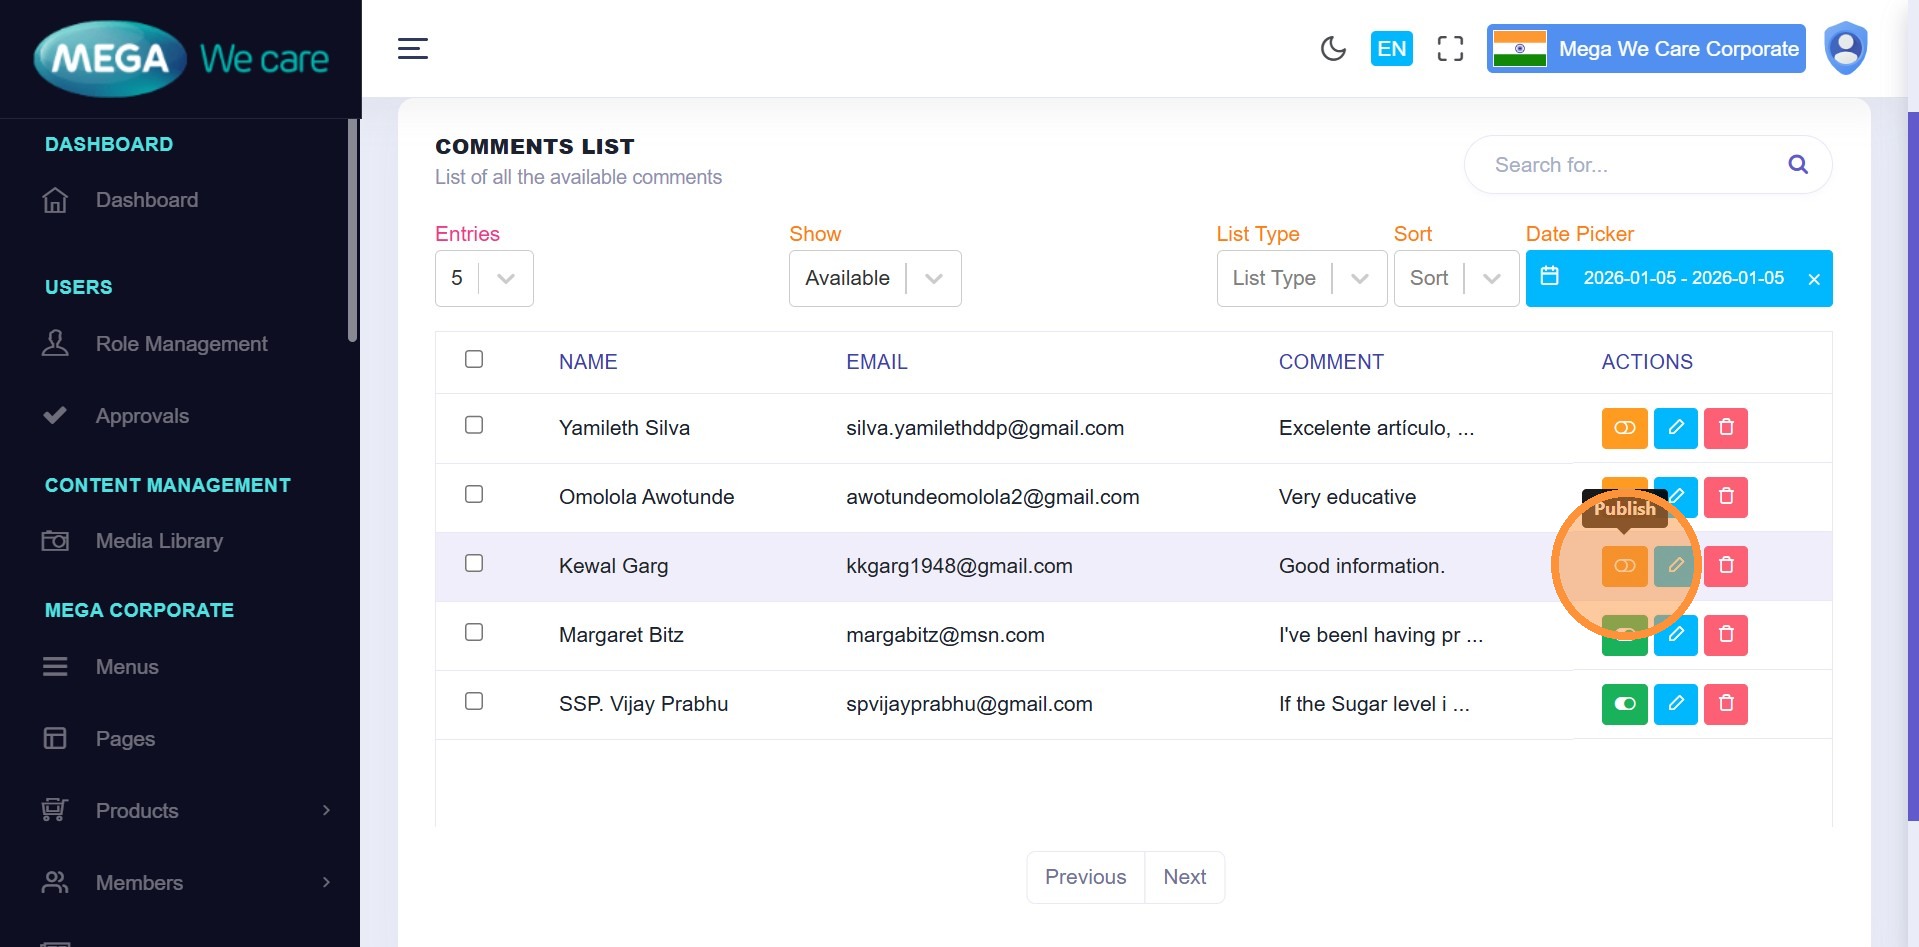
Task: Open user profile avatar menu
Action: (1845, 48)
